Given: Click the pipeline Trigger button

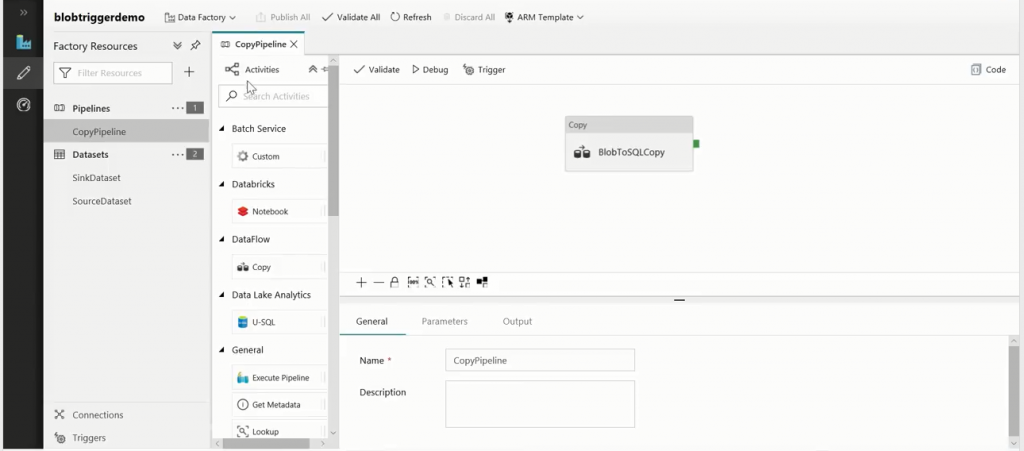Looking at the screenshot, I should pos(484,69).
